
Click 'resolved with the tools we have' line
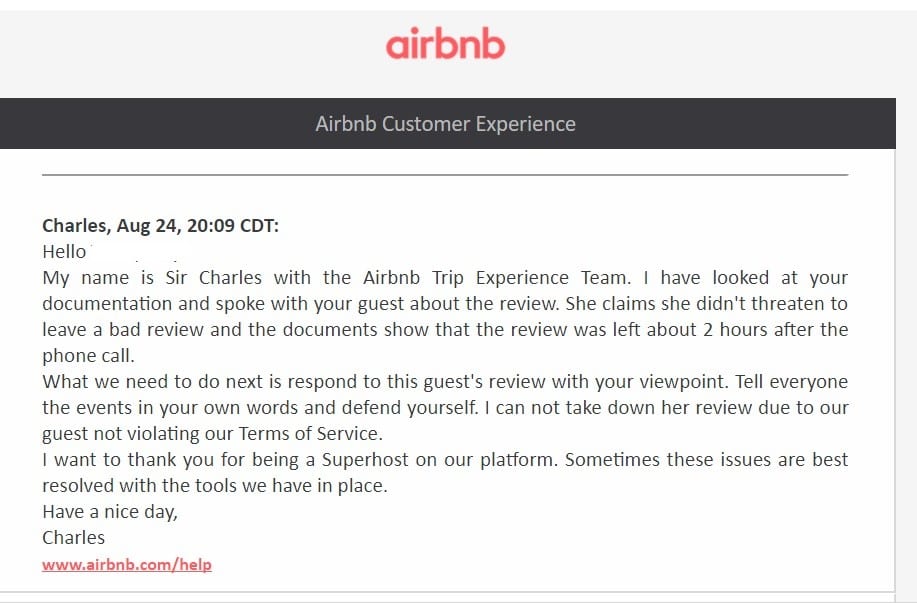(x=215, y=485)
